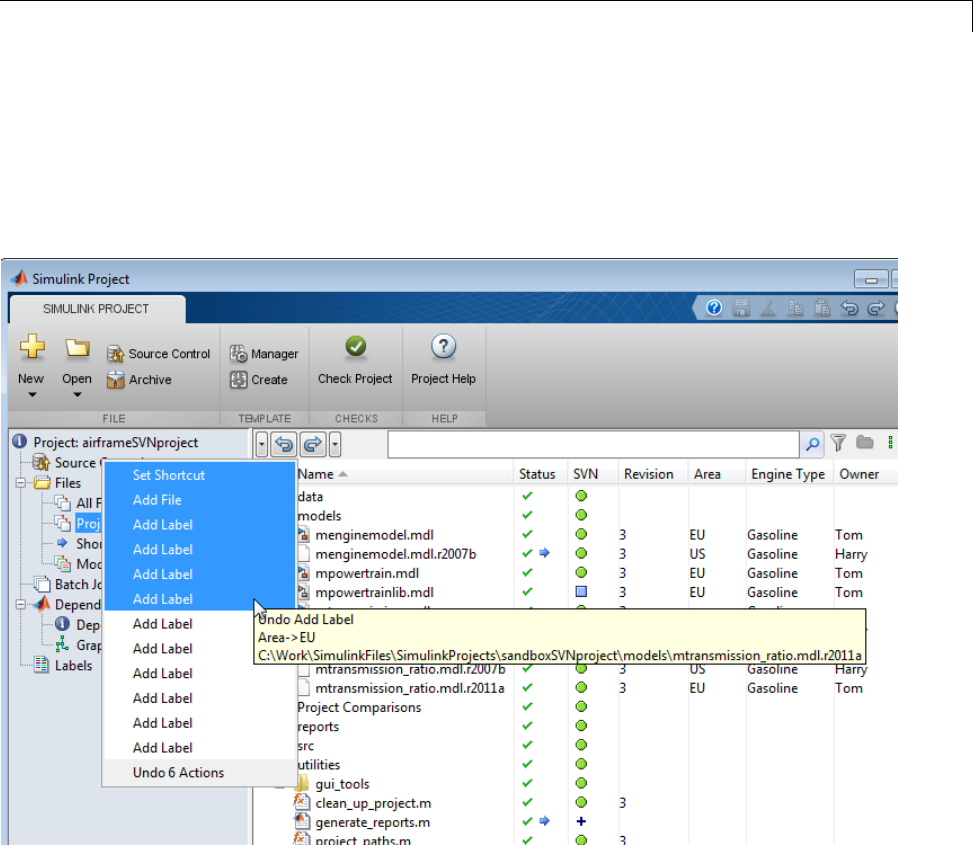The image size is (973, 845).
Task: Open Source Control in the toolstrip
Action: coord(158,354)
